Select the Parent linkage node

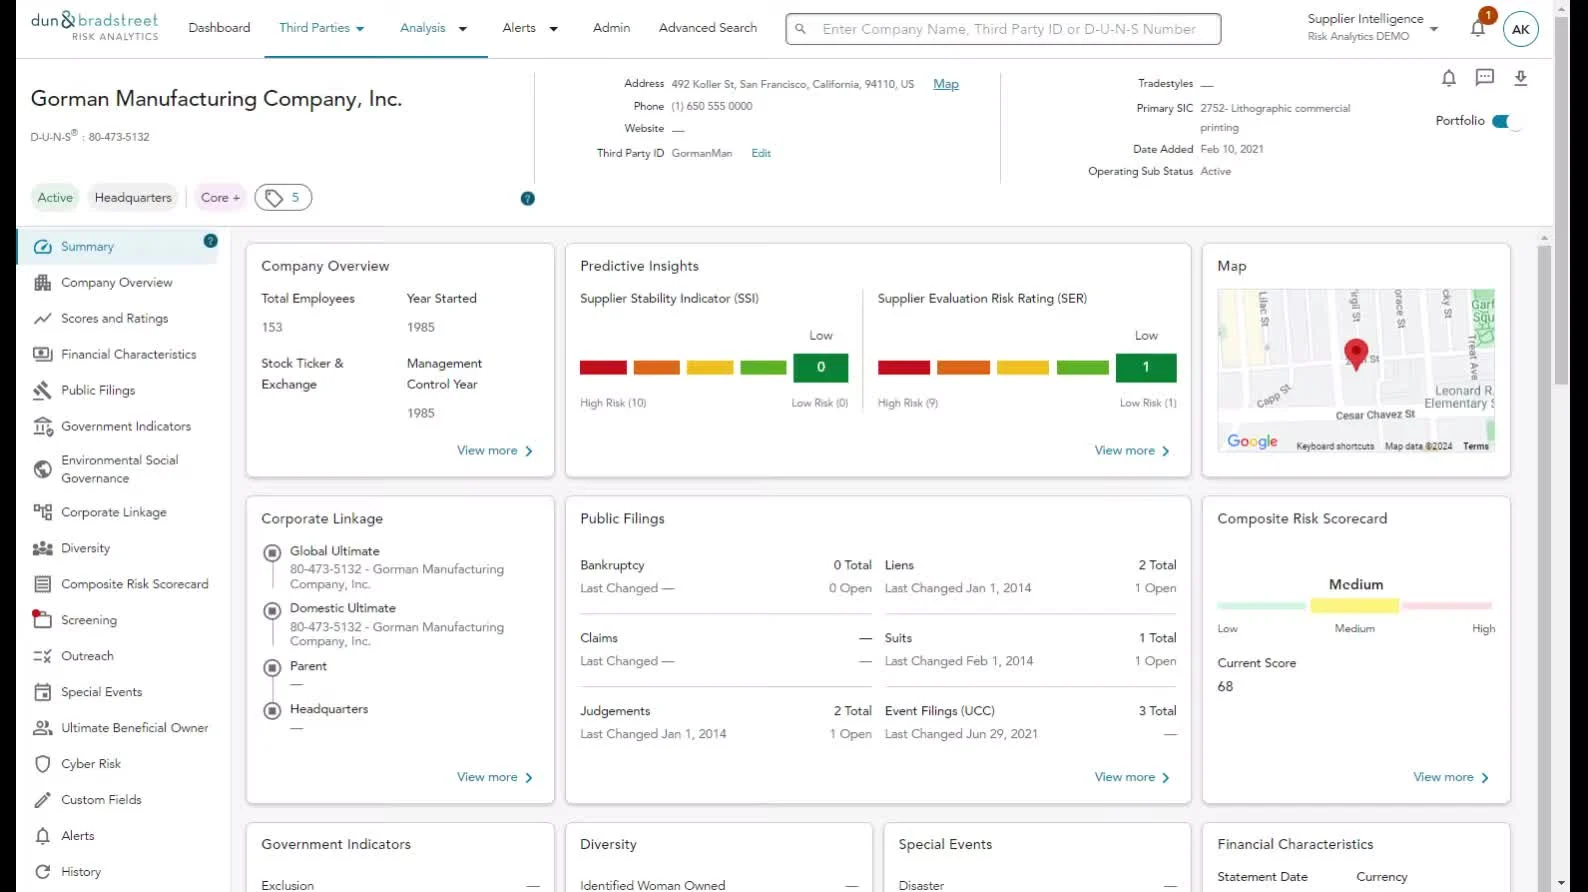[x=271, y=667]
